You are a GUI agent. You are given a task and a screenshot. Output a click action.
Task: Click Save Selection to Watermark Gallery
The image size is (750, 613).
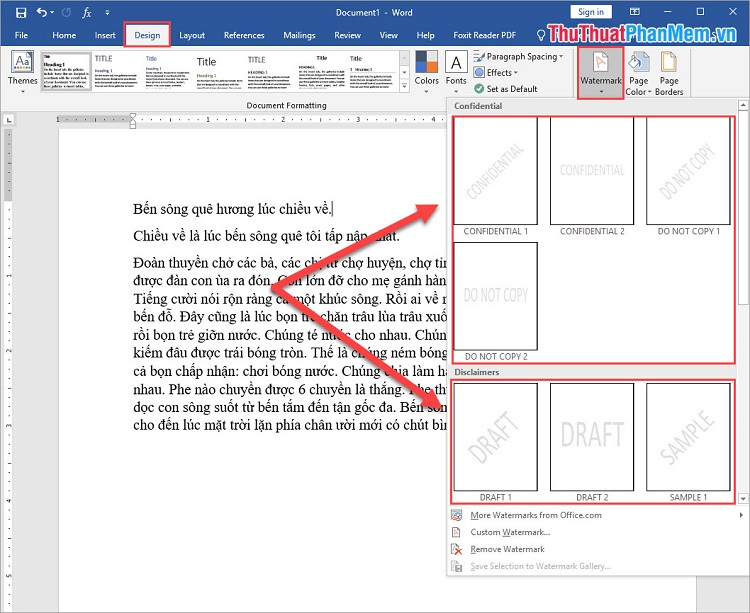[x=596, y=566]
